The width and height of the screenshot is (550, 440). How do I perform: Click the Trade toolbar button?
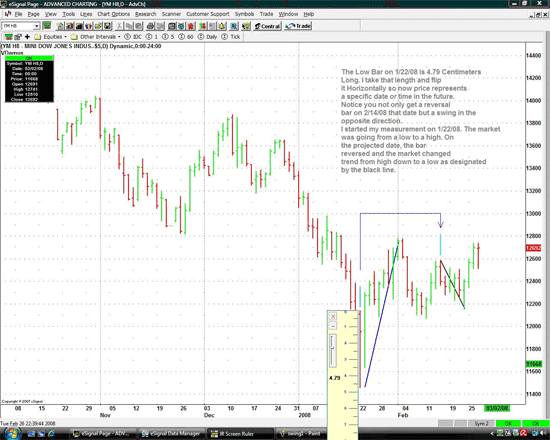[298, 26]
